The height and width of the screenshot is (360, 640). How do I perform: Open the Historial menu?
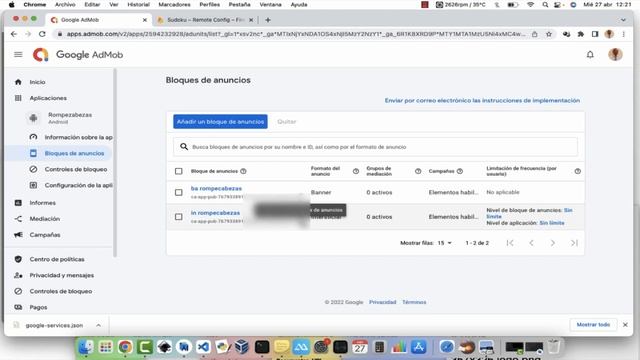(138, 4)
